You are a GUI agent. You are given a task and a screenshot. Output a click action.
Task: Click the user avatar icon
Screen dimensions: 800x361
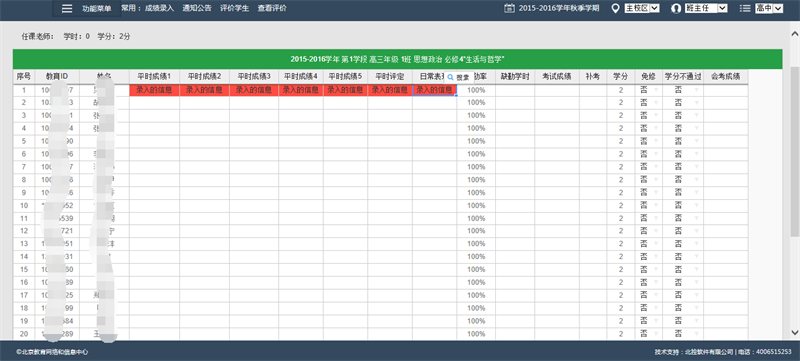[676, 8]
